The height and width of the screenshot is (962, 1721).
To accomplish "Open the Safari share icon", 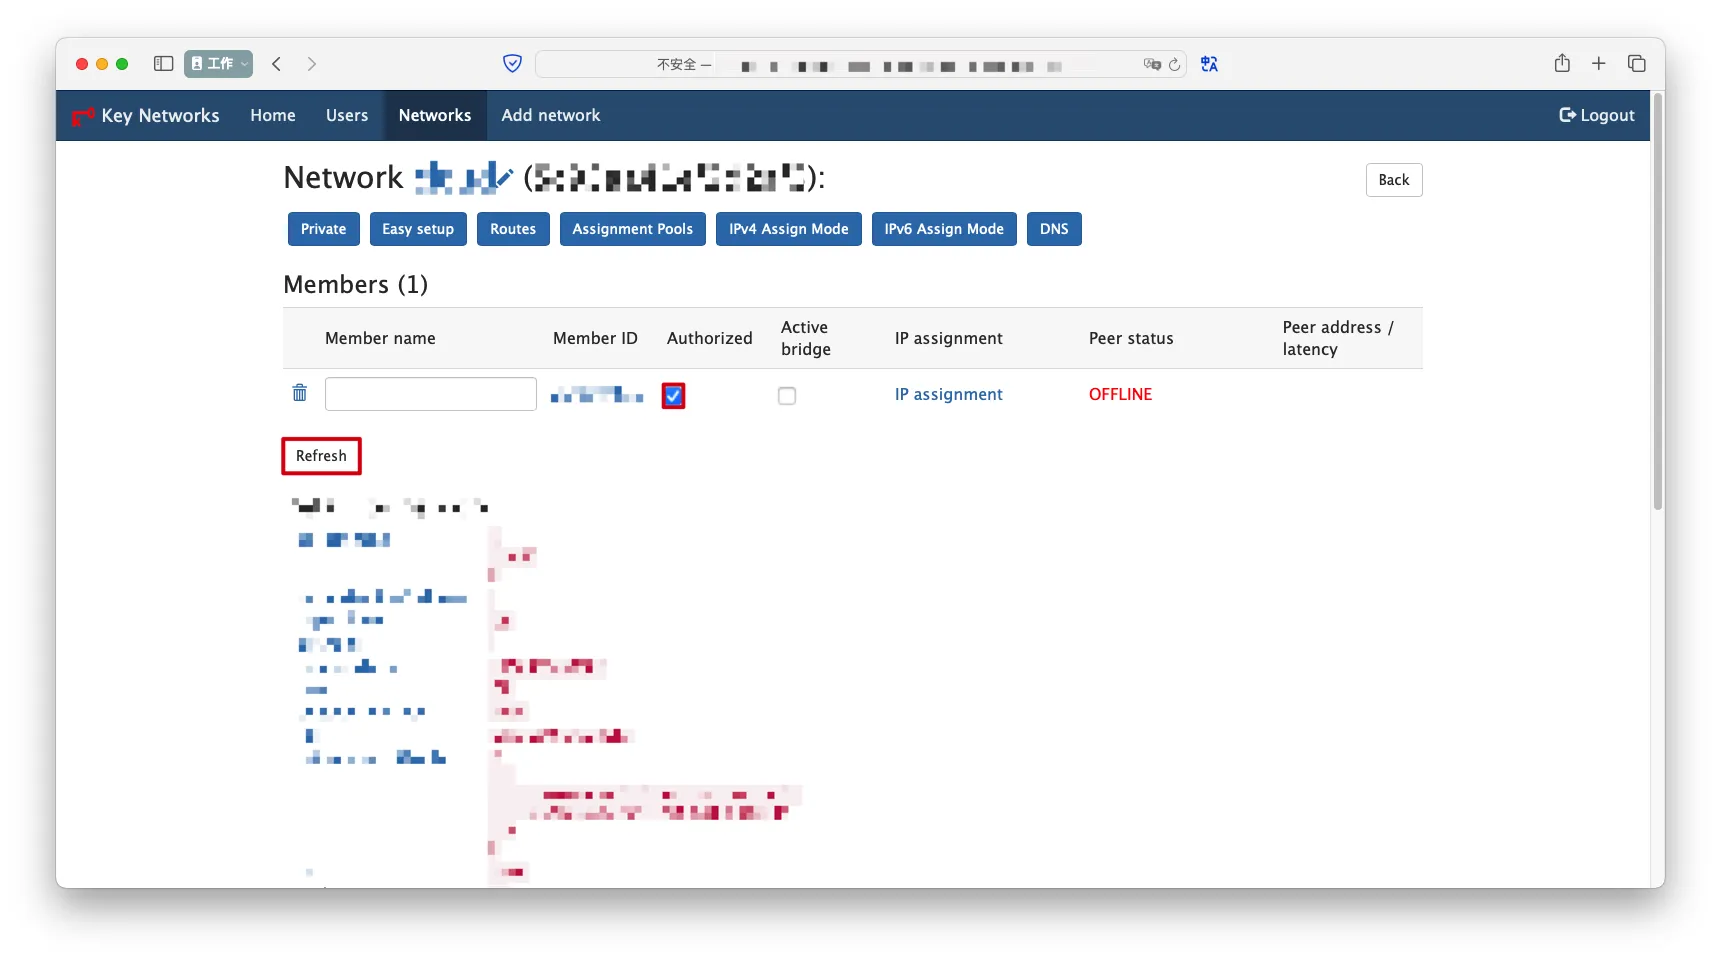I will tap(1561, 64).
